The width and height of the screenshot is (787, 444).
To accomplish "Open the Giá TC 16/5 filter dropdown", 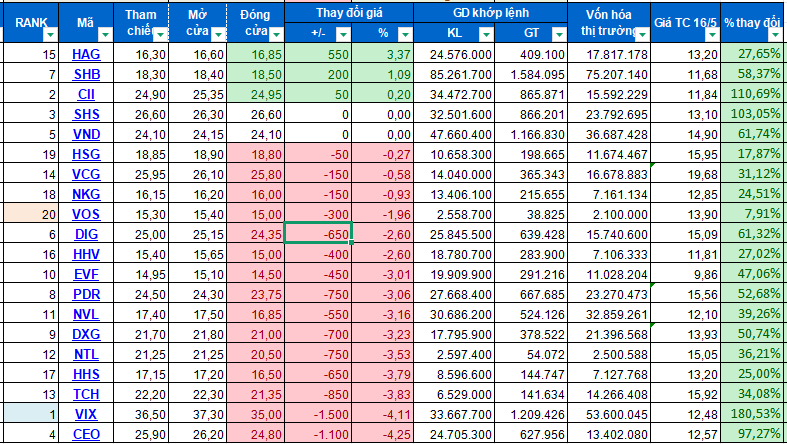I will 712,35.
